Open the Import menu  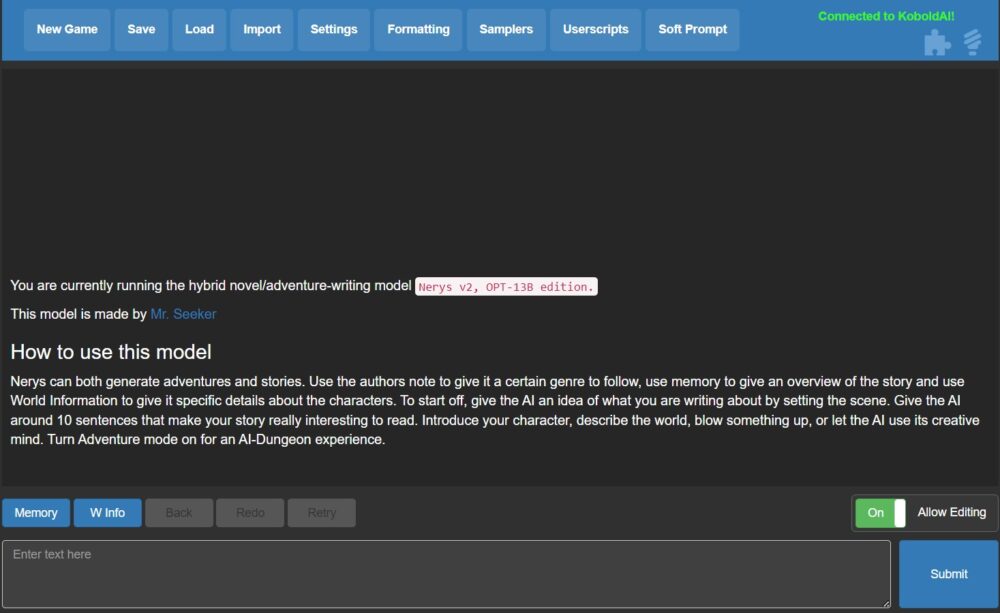point(261,29)
